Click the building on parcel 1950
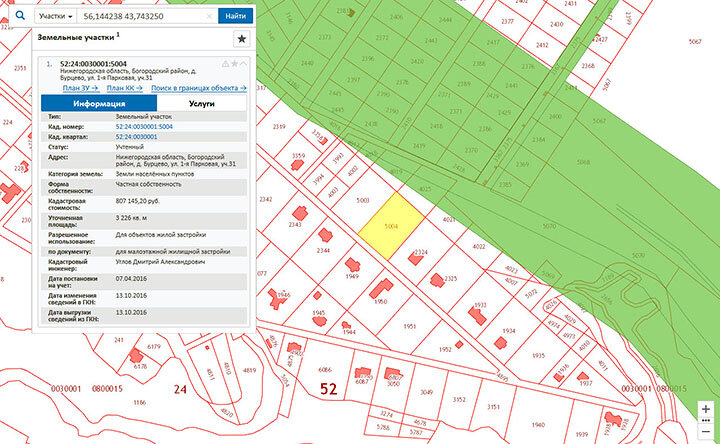 pos(381,289)
